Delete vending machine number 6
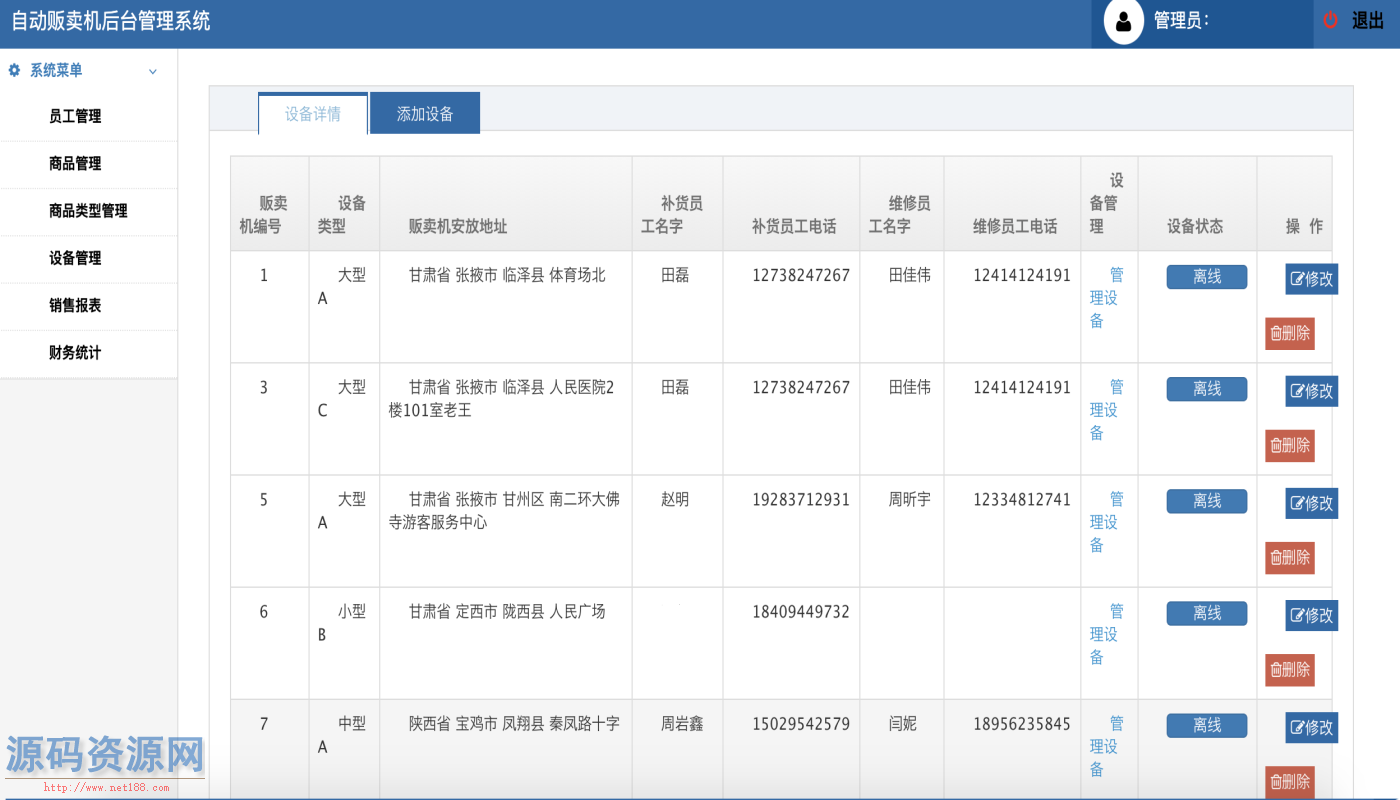The height and width of the screenshot is (800, 1400). (x=1289, y=669)
